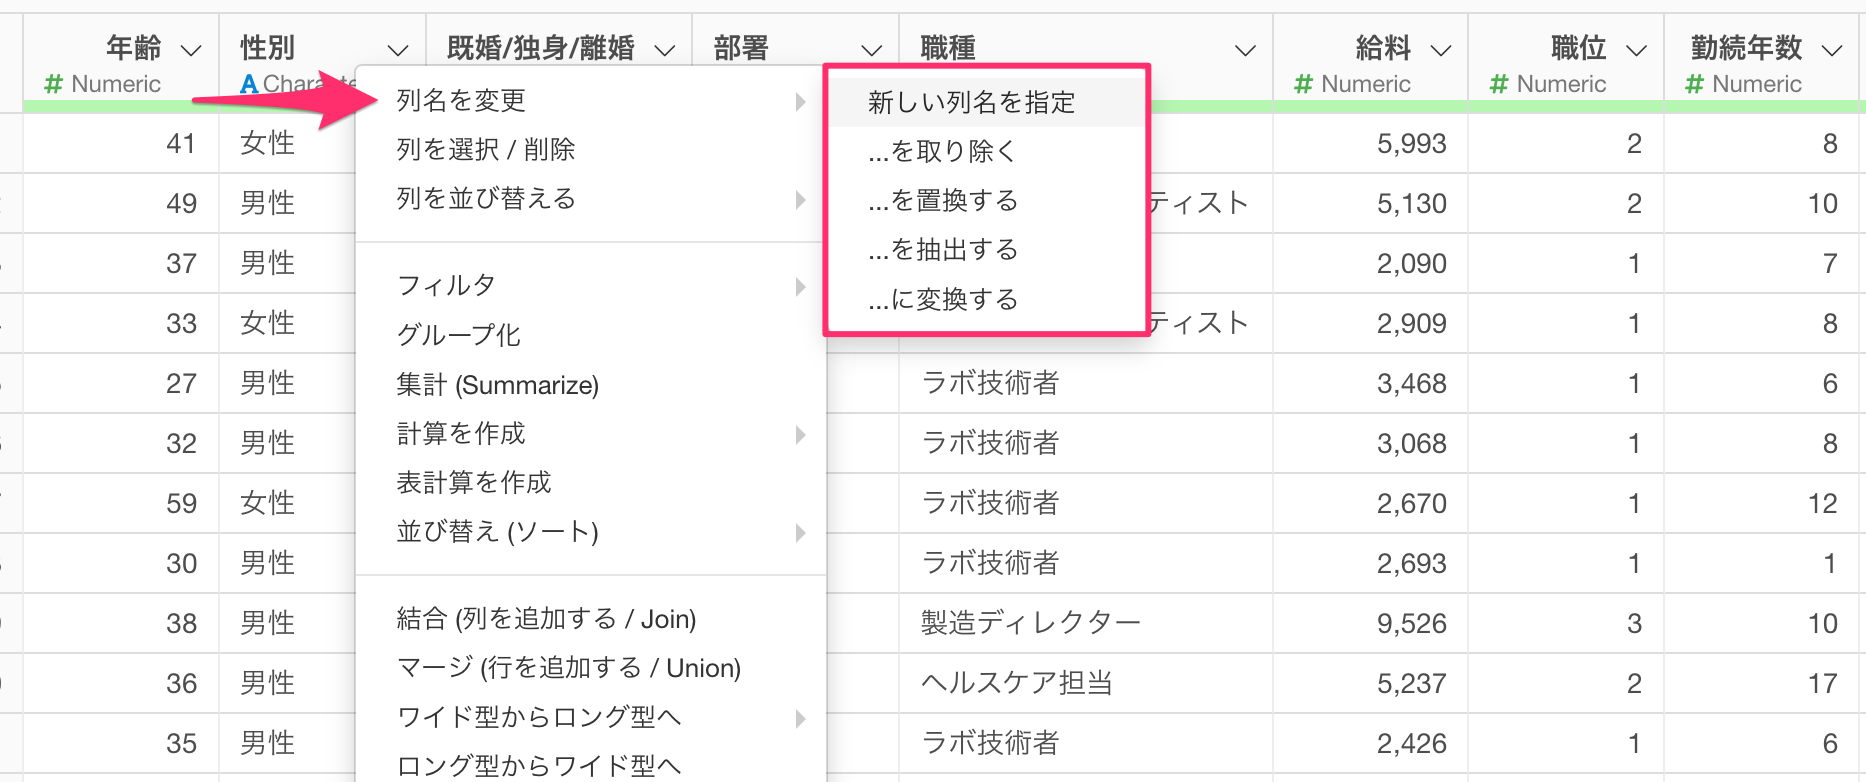Viewport: 1866px width, 782px height.
Task: Choose ...を置換する from the submenu
Action: coord(942,200)
